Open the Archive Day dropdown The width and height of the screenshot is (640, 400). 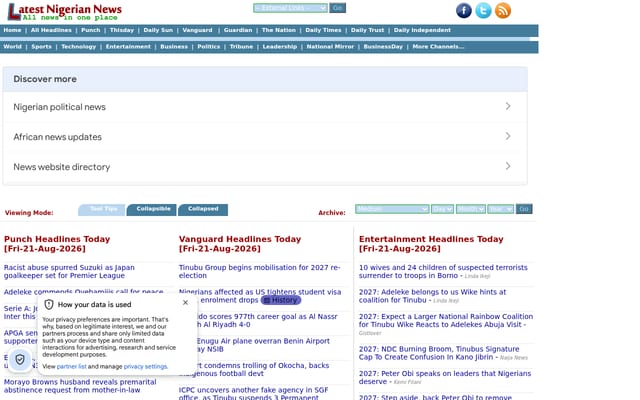[442, 209]
